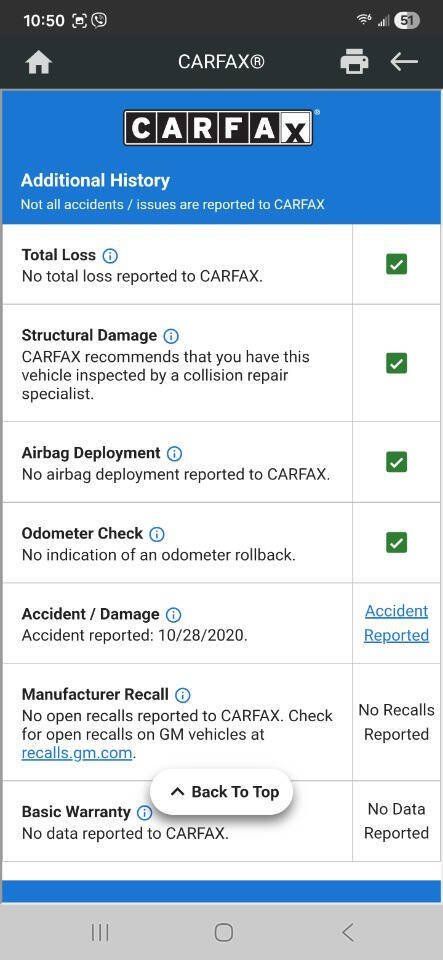The height and width of the screenshot is (960, 443).
Task: Visit recalls.gm.com link
Action: (77, 752)
